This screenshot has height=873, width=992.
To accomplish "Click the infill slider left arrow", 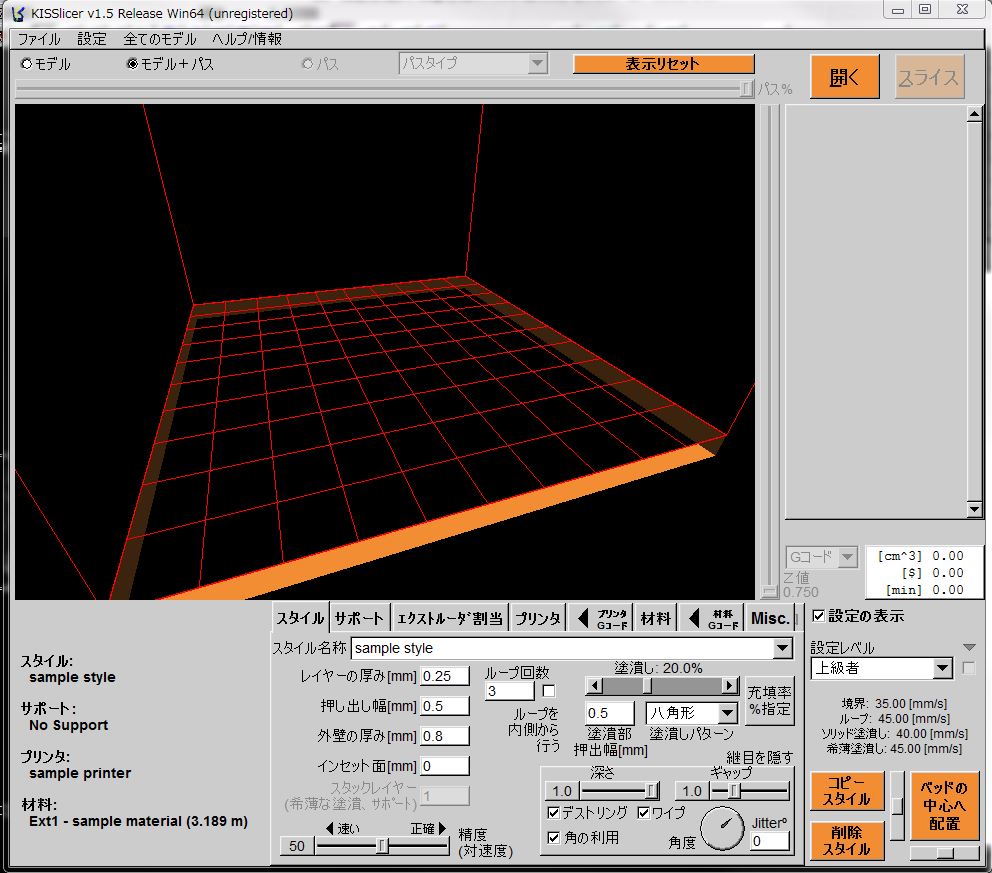I will (593, 685).
